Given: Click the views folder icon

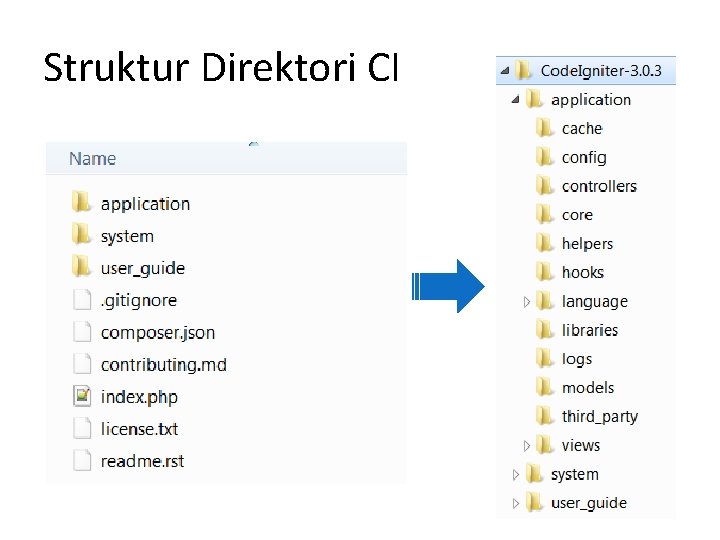Looking at the screenshot, I should [545, 445].
